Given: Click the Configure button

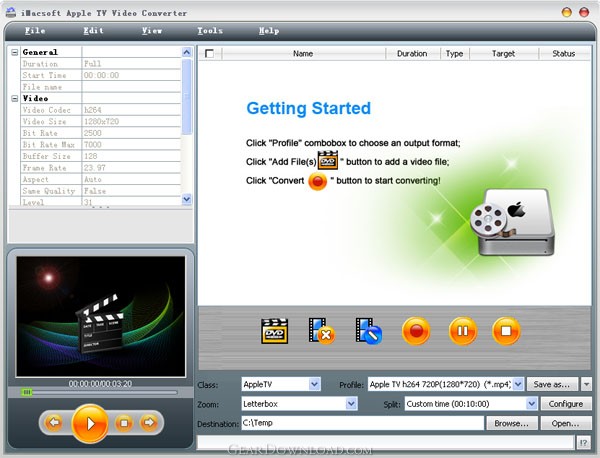Looking at the screenshot, I should coord(566,404).
